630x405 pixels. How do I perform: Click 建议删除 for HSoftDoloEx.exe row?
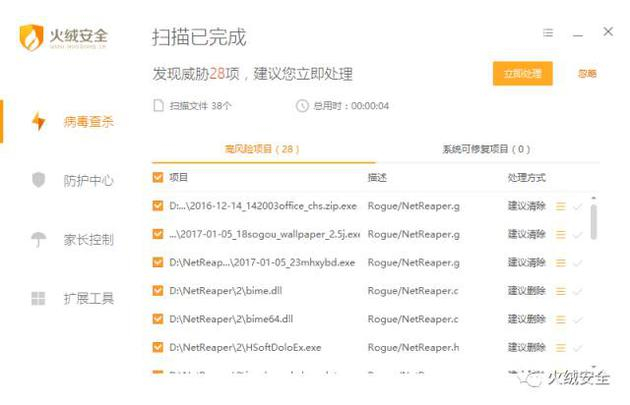point(526,347)
